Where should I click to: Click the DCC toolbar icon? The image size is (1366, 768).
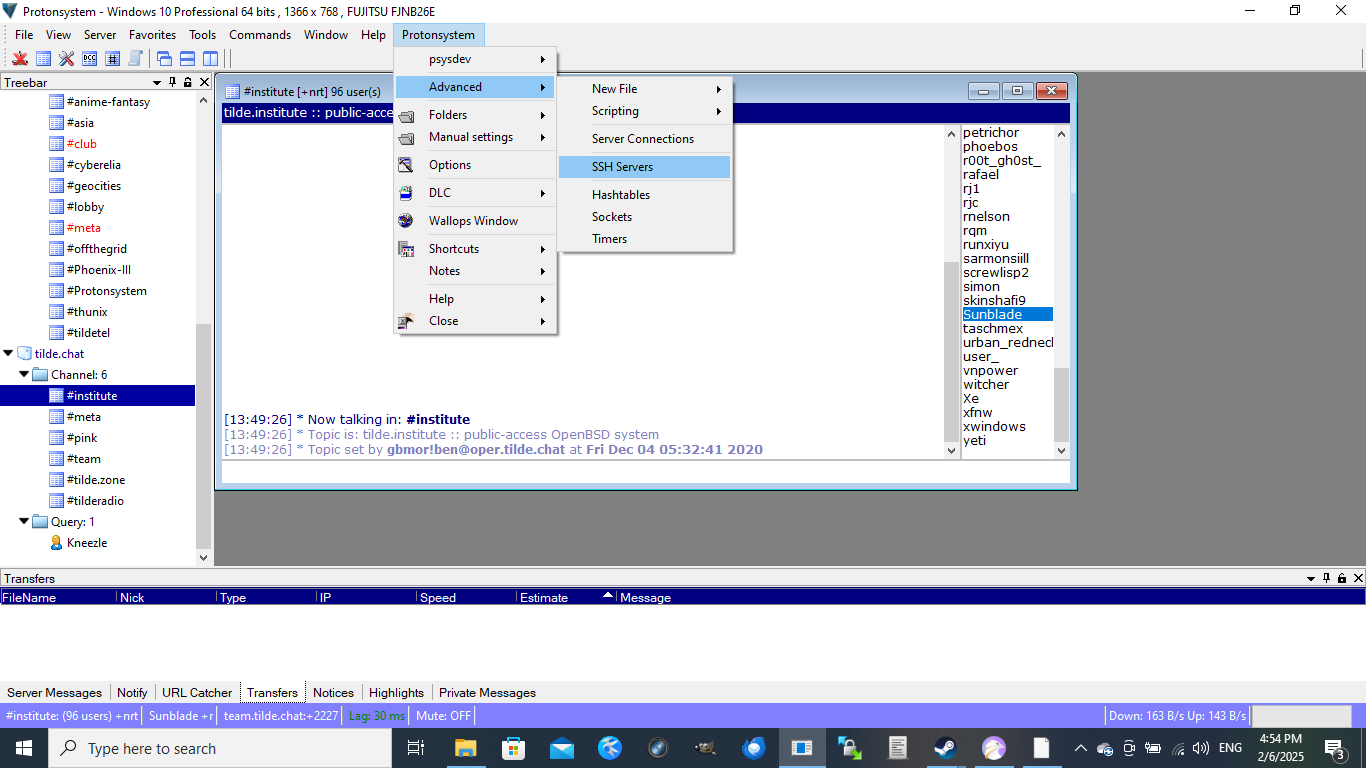point(89,59)
